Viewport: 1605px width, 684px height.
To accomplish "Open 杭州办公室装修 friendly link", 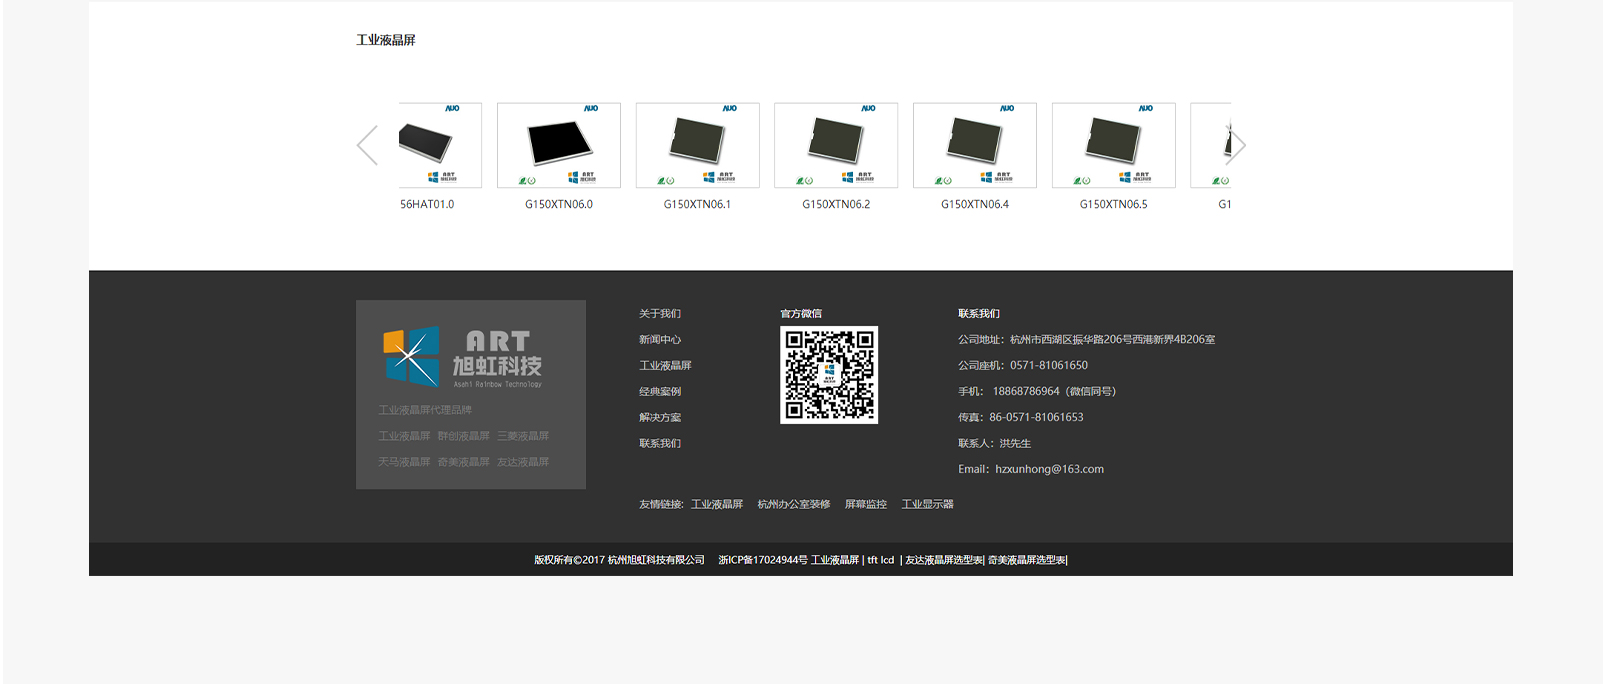I will click(794, 504).
